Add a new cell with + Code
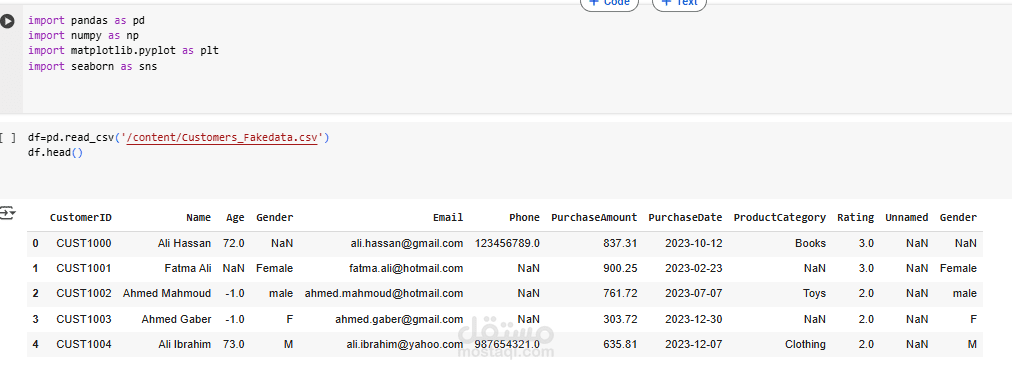 coord(609,3)
